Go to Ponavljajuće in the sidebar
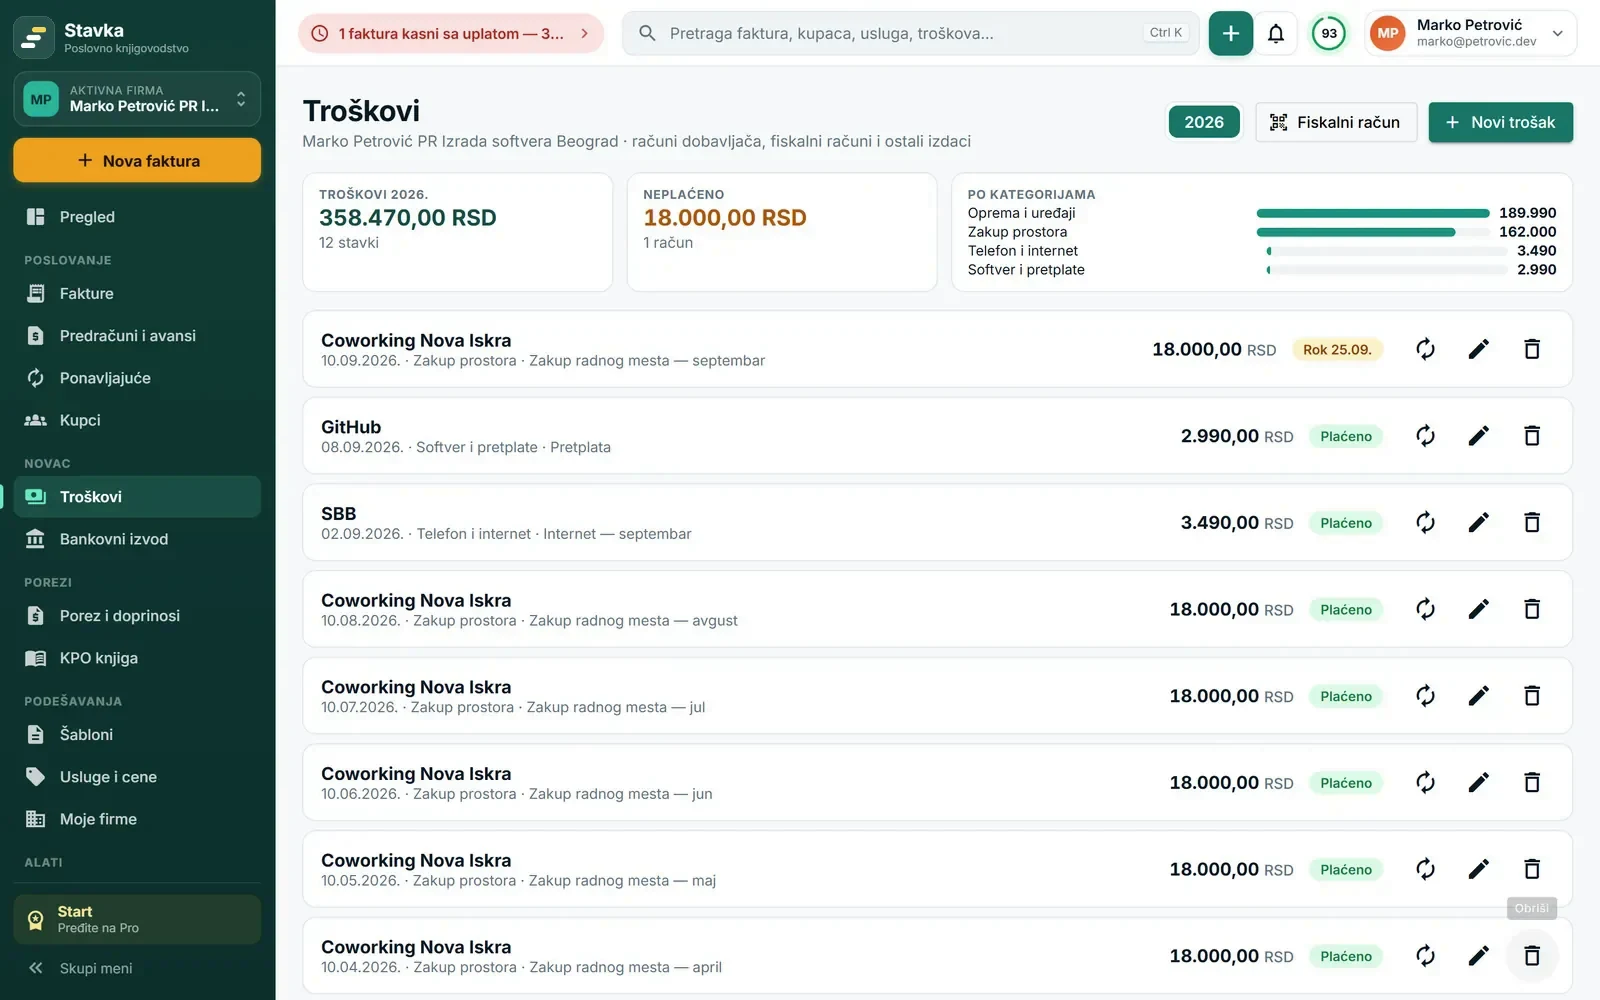The height and width of the screenshot is (1000, 1600). click(137, 378)
